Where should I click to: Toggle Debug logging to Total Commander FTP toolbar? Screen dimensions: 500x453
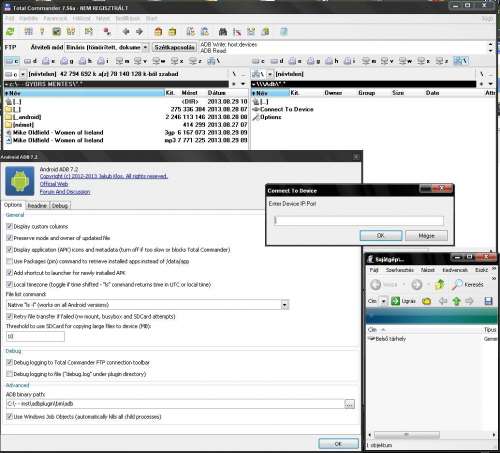coord(9,362)
